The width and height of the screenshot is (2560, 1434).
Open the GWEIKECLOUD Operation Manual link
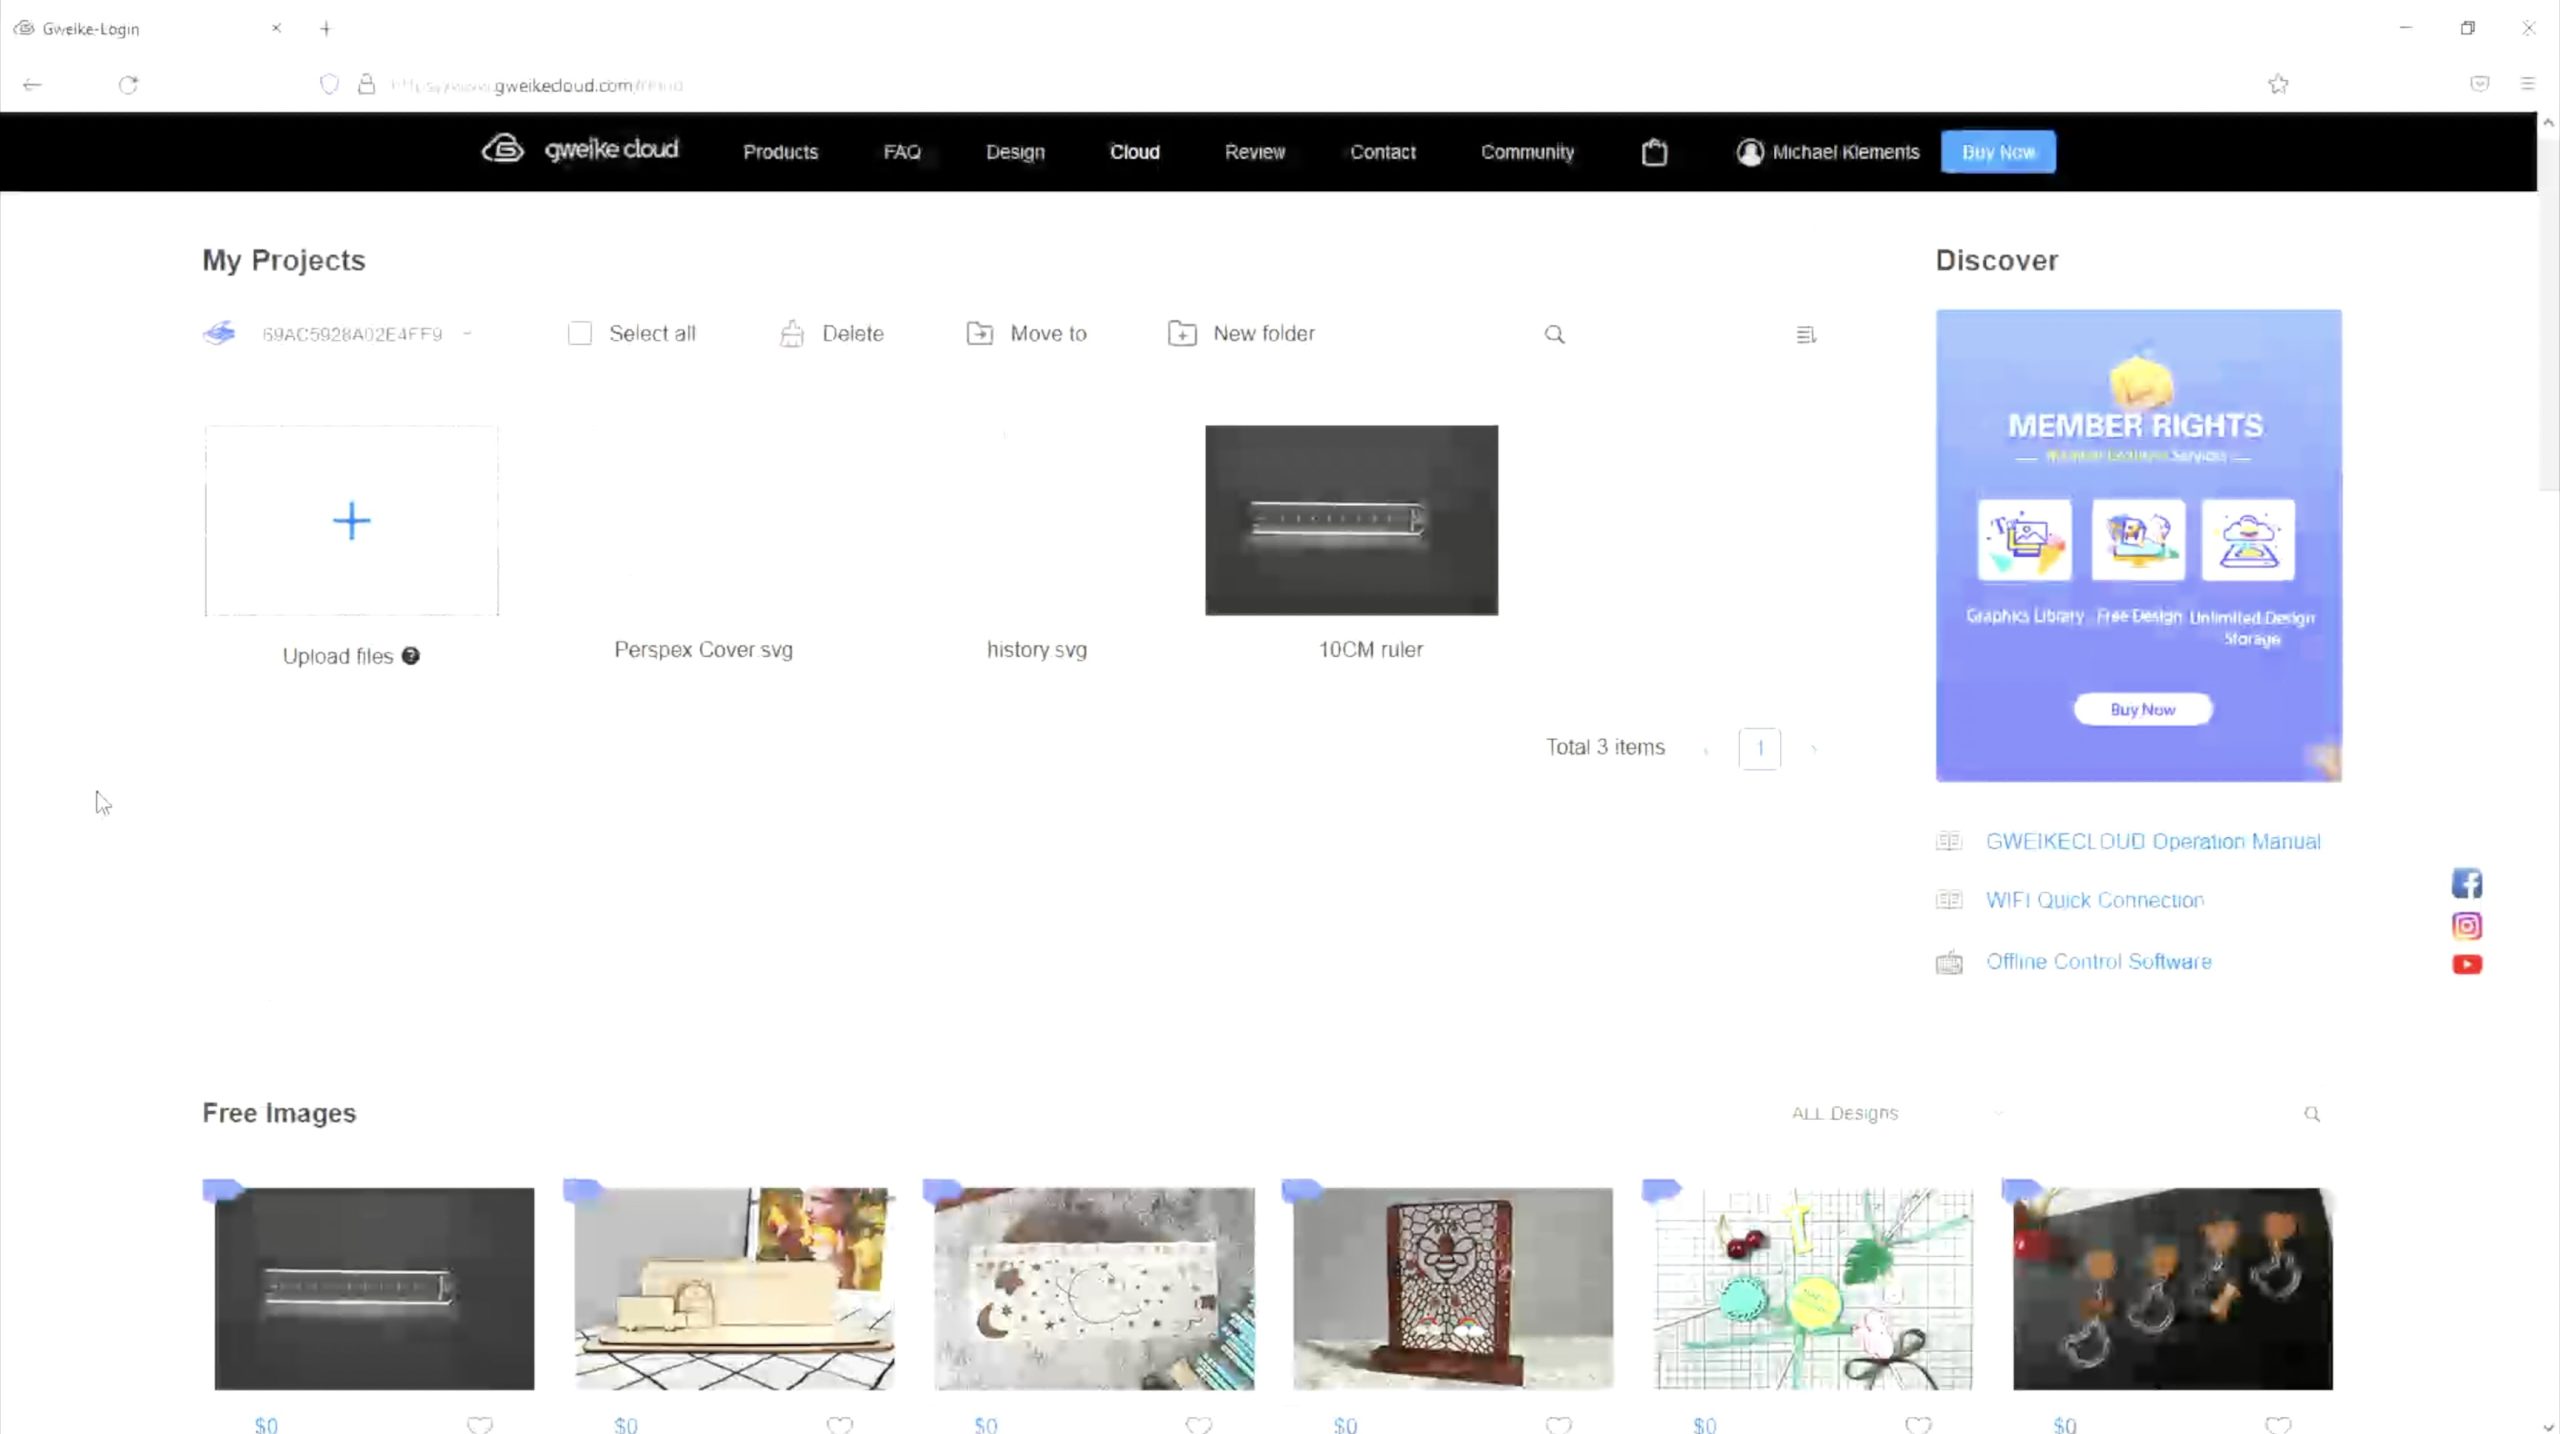2152,841
